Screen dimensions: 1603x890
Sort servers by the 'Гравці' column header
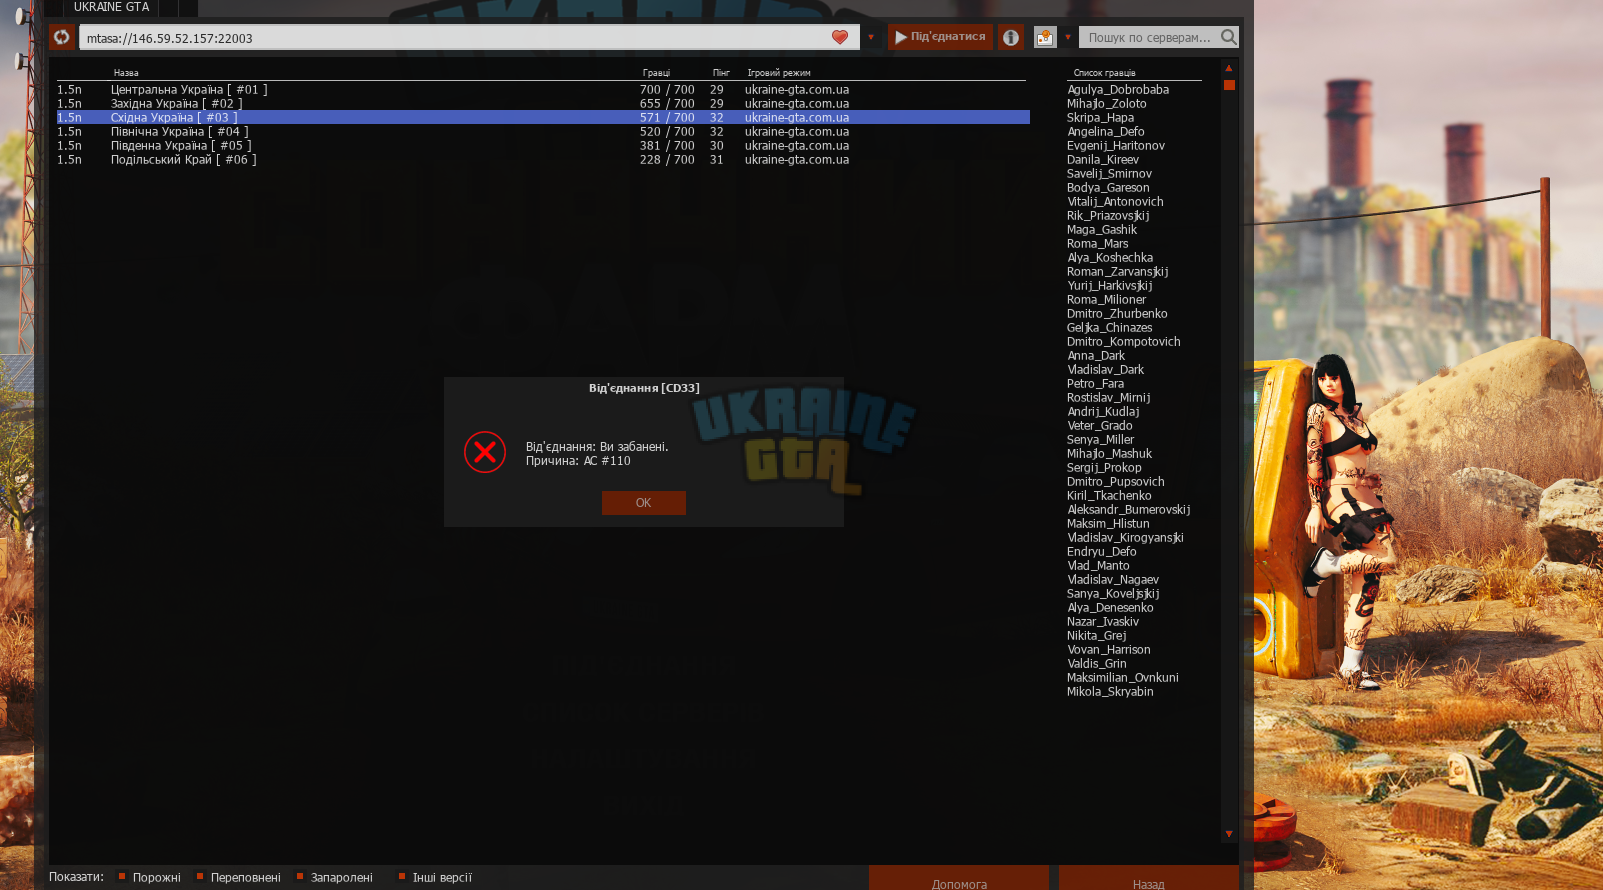click(x=656, y=73)
